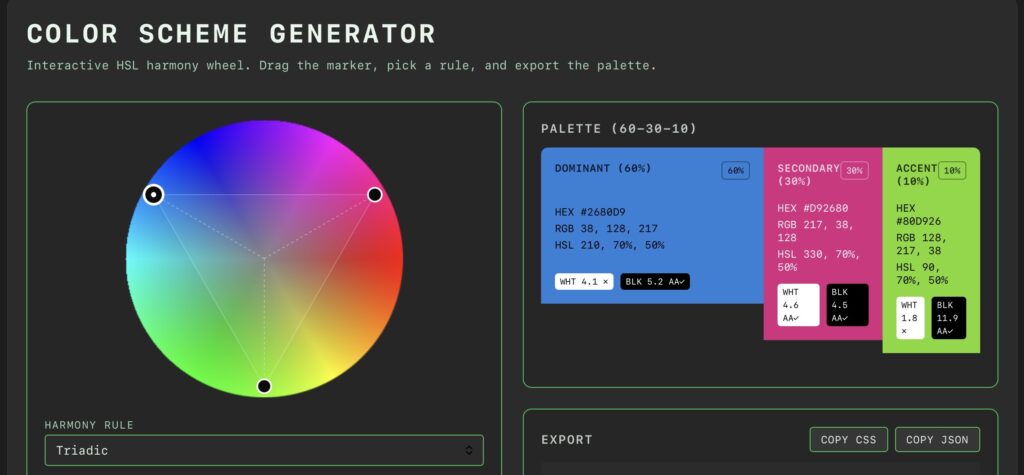Click the HSL 210, 70%, 50% text
The image size is (1024, 475).
pos(609,245)
